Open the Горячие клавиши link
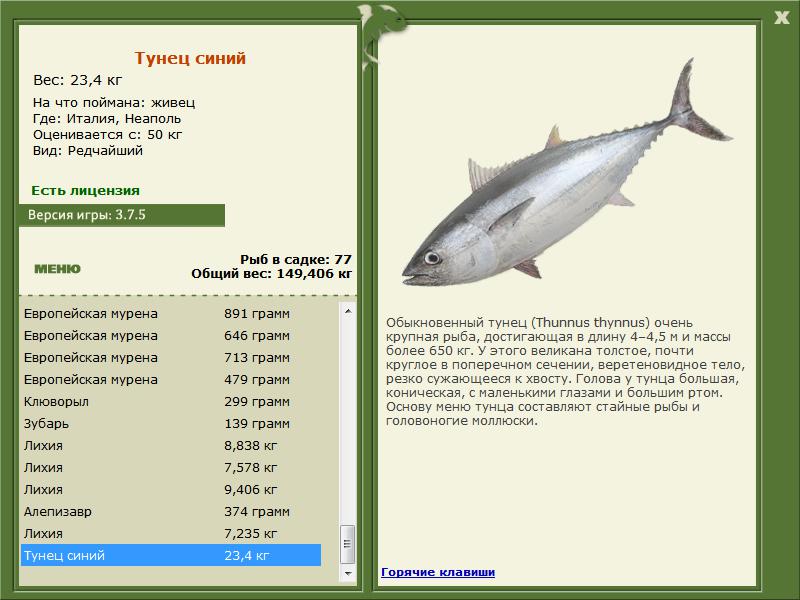 click(438, 572)
